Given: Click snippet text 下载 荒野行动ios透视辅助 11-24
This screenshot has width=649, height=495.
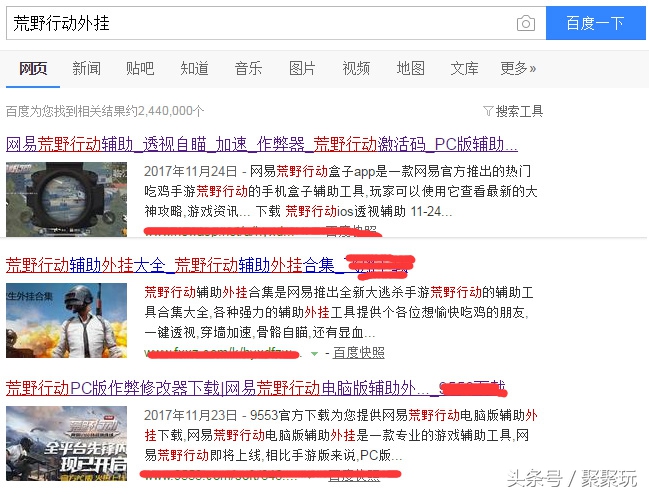Looking at the screenshot, I should pyautogui.click(x=354, y=211).
